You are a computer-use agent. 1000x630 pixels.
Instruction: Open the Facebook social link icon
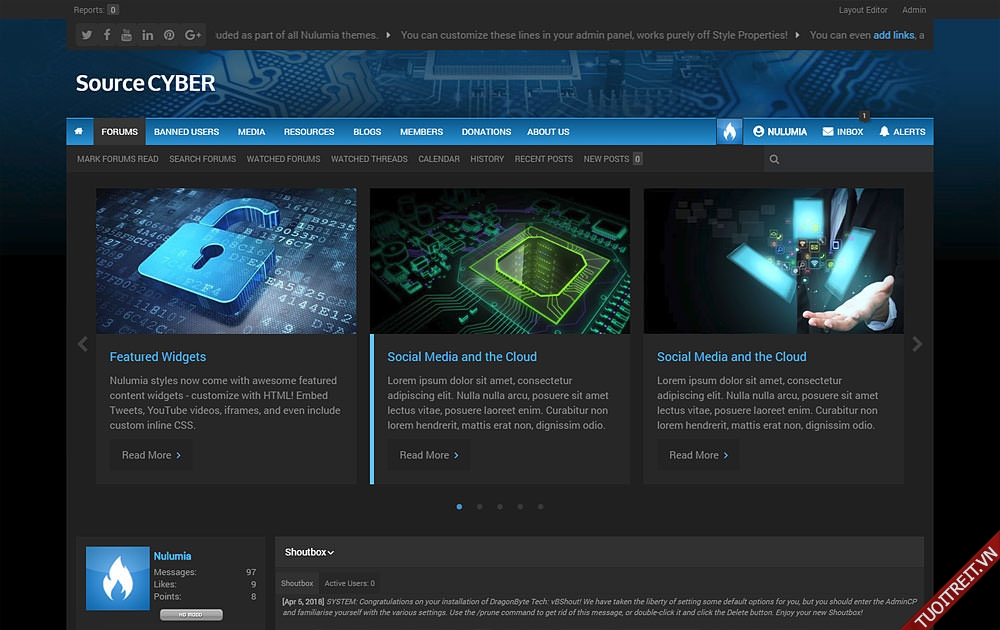pyautogui.click(x=107, y=35)
